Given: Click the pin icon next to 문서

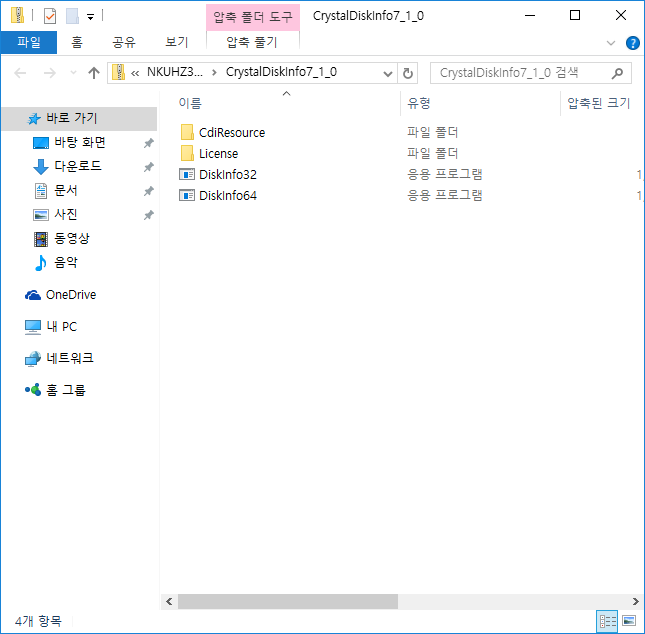Looking at the screenshot, I should coord(148,191).
